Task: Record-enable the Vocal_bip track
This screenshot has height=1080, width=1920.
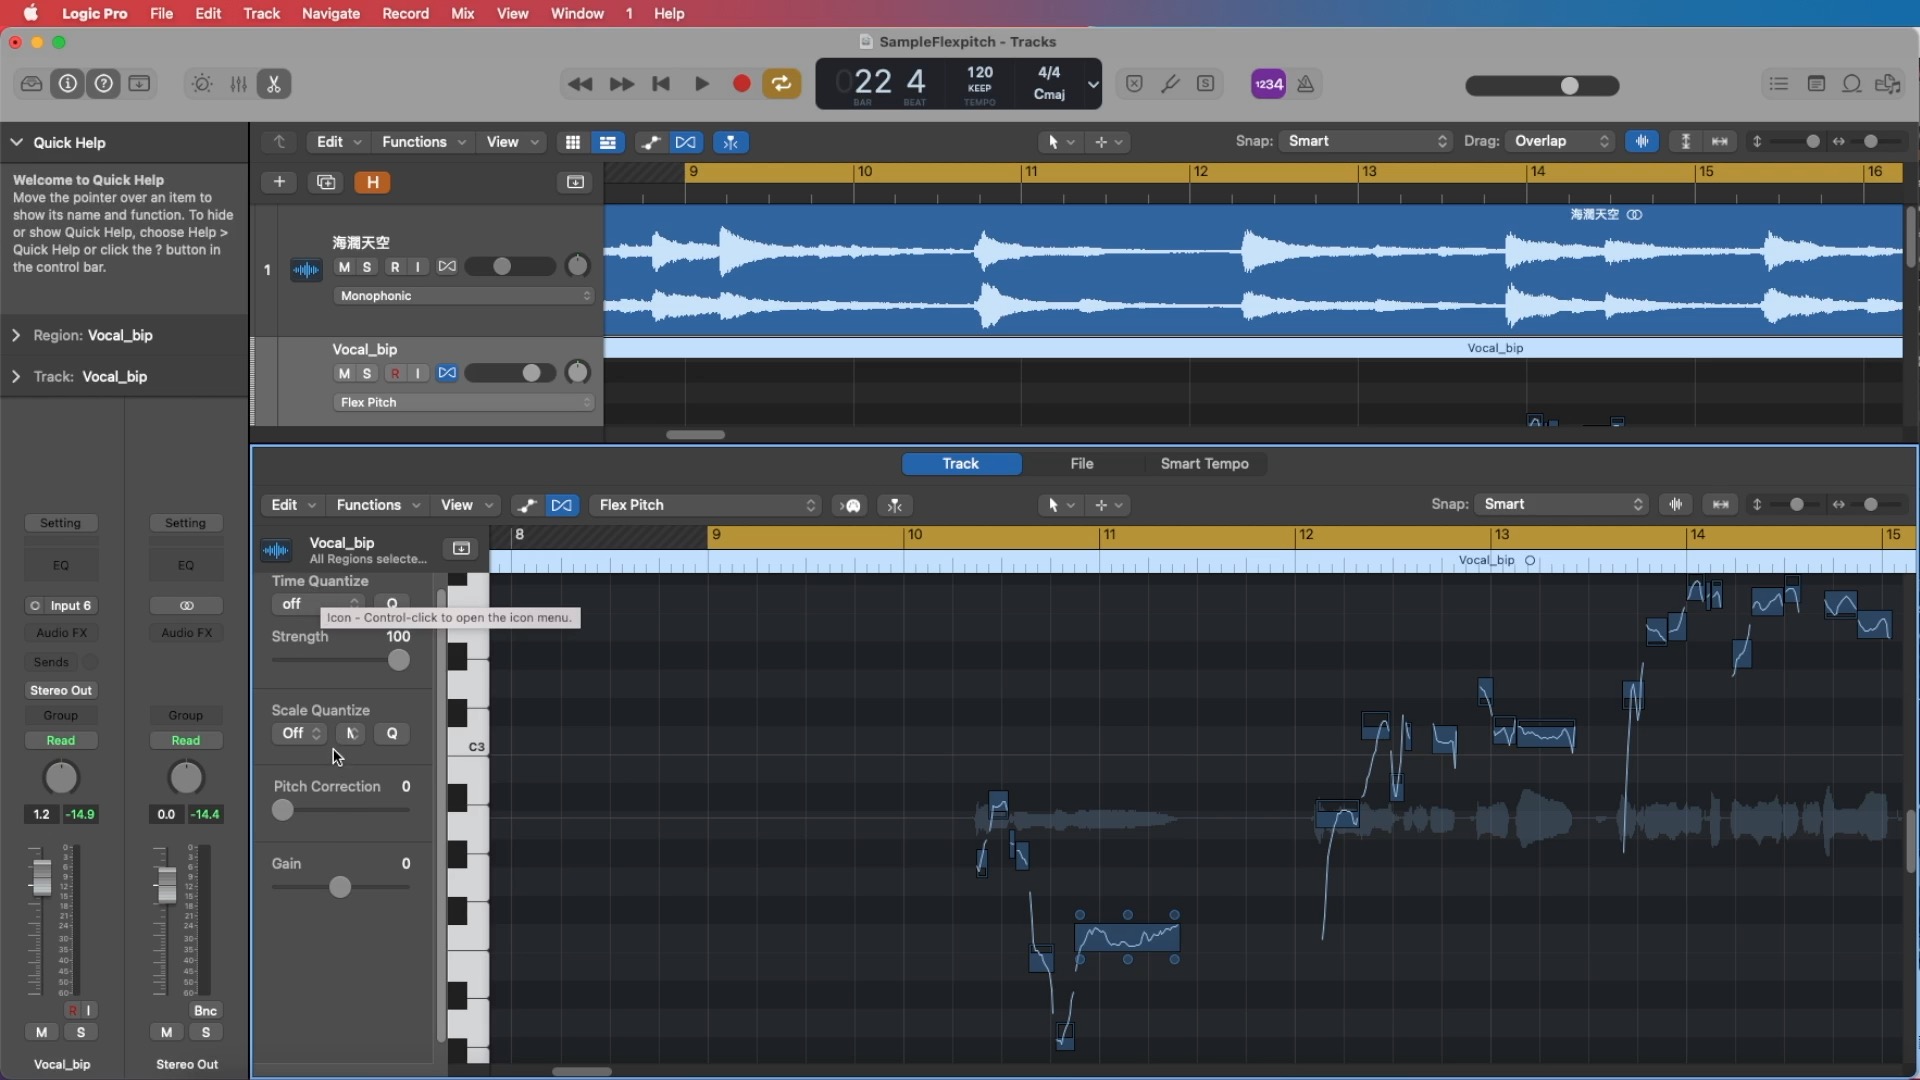Action: click(x=395, y=373)
